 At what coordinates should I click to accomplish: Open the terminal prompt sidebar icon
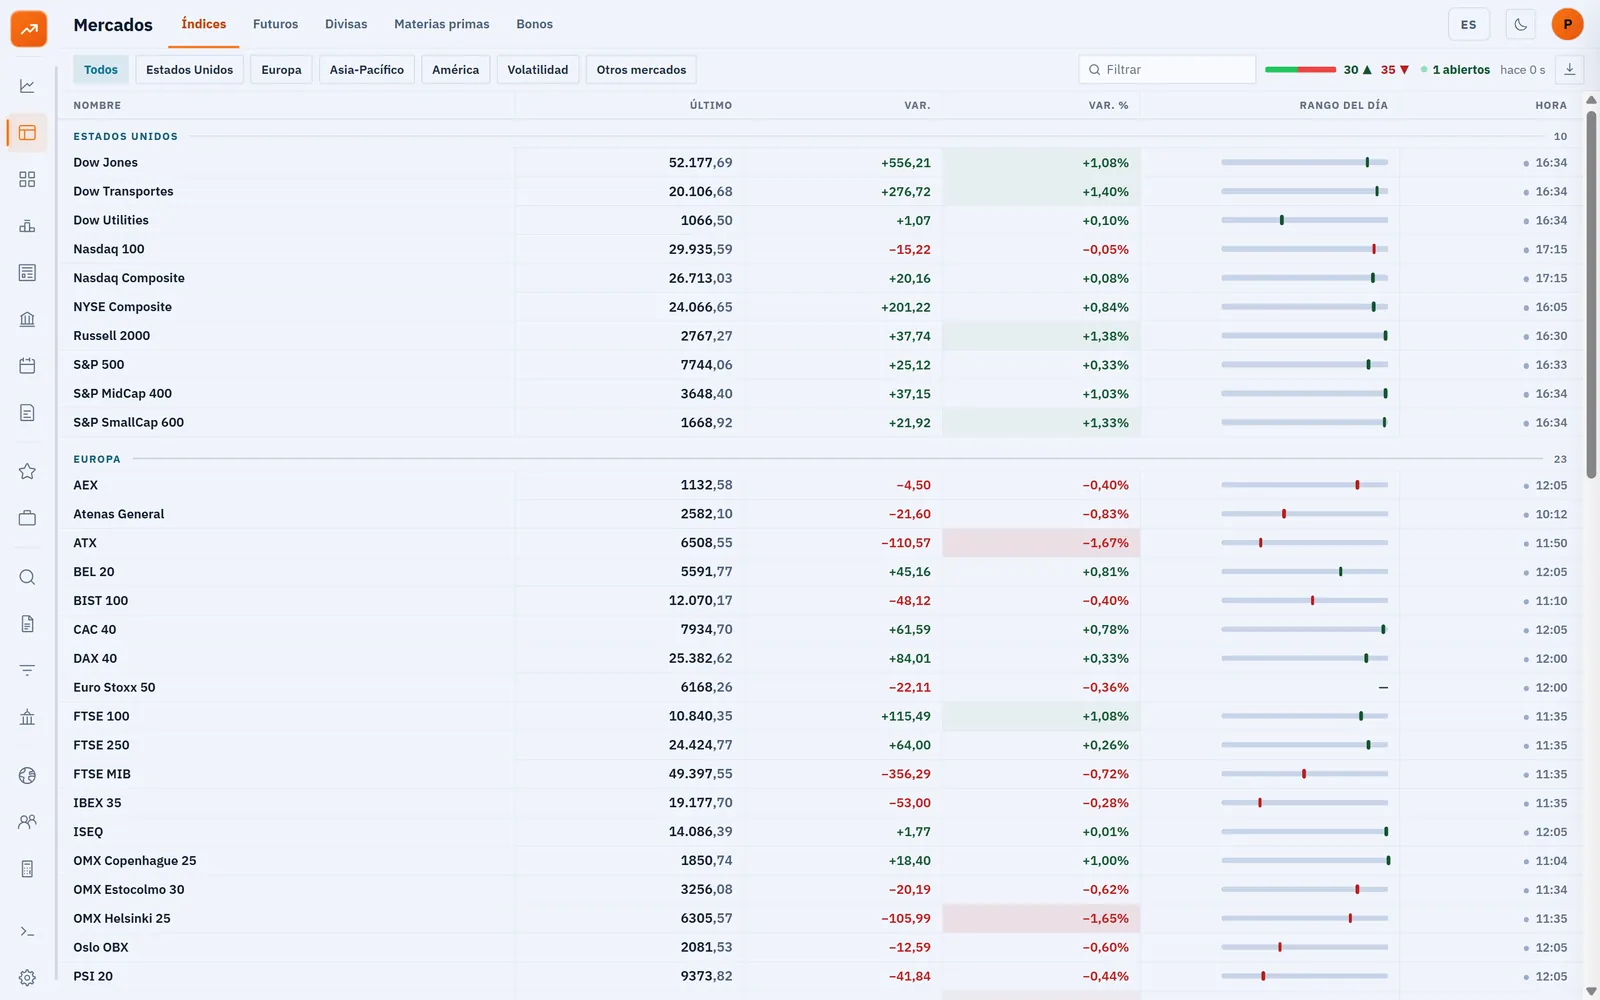click(27, 931)
